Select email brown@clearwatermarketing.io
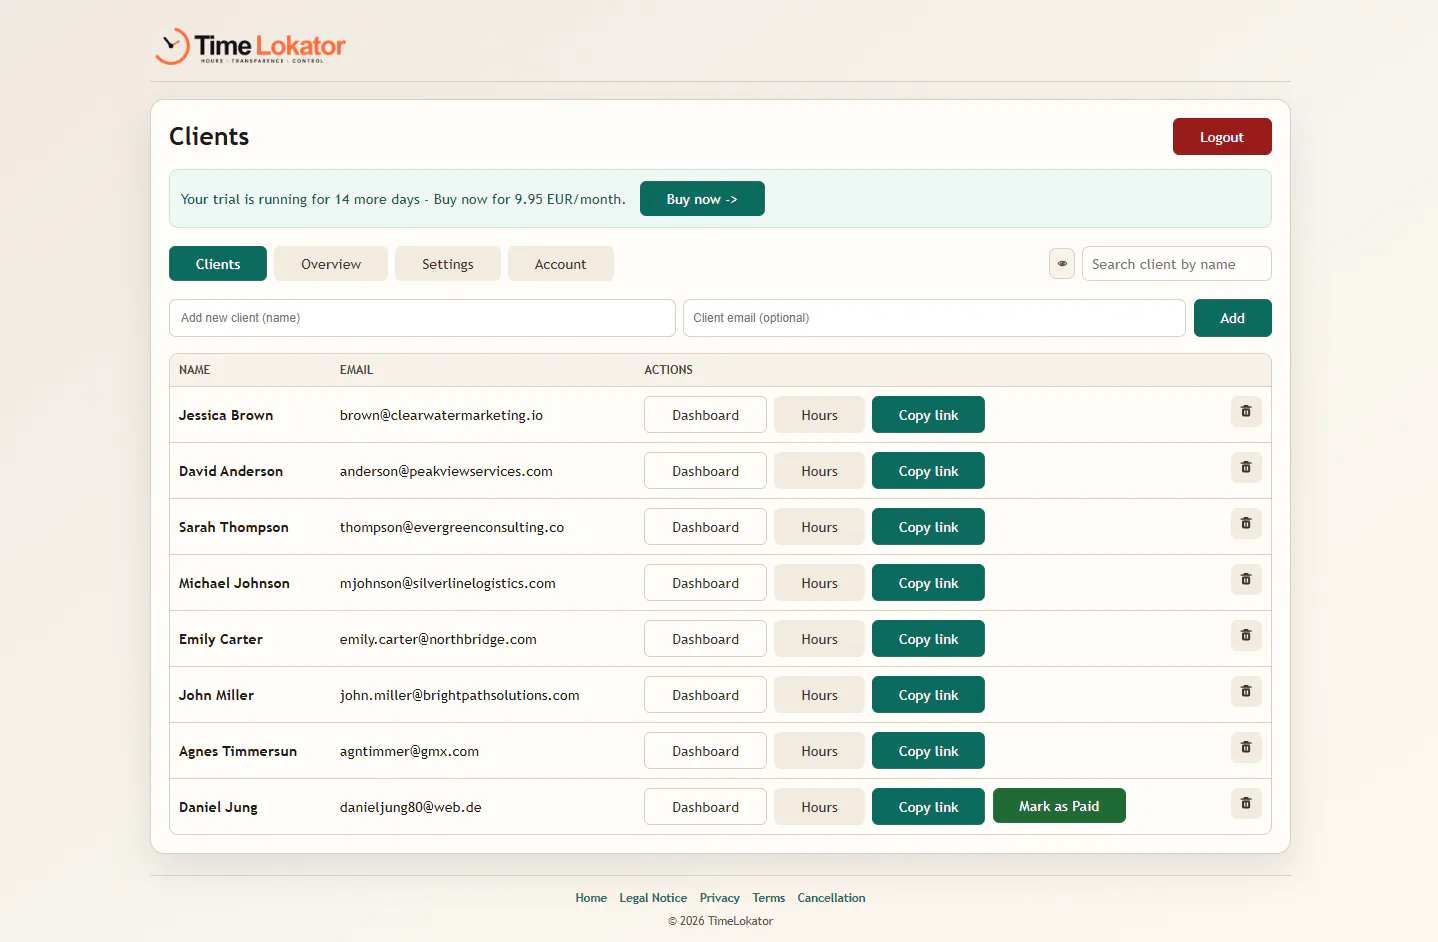Screen dimensions: 1438x942 pyautogui.click(x=441, y=415)
